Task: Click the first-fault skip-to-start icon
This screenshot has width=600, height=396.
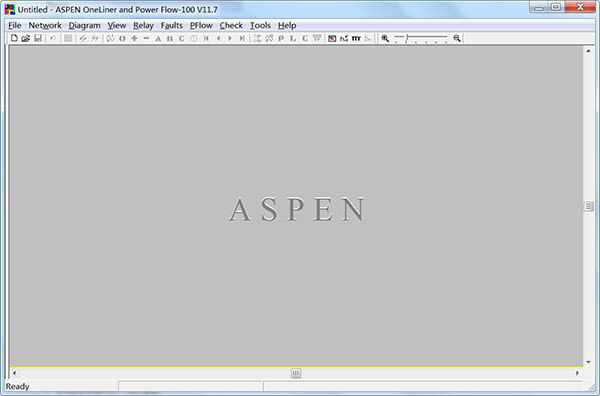Action: click(x=206, y=38)
